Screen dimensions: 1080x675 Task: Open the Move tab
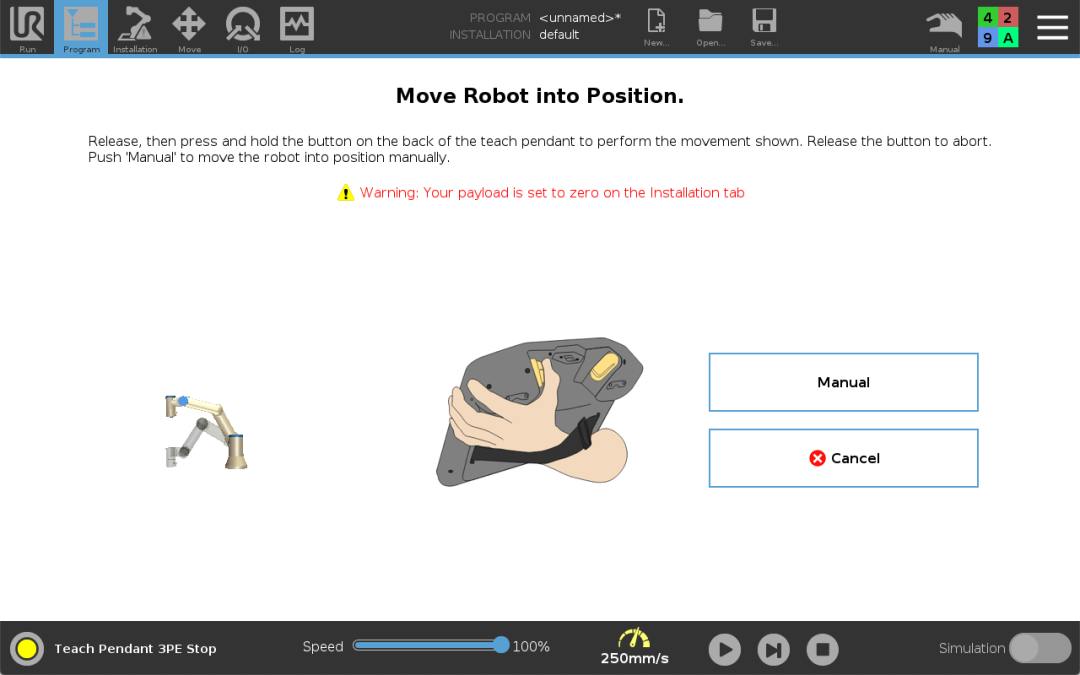[x=189, y=27]
